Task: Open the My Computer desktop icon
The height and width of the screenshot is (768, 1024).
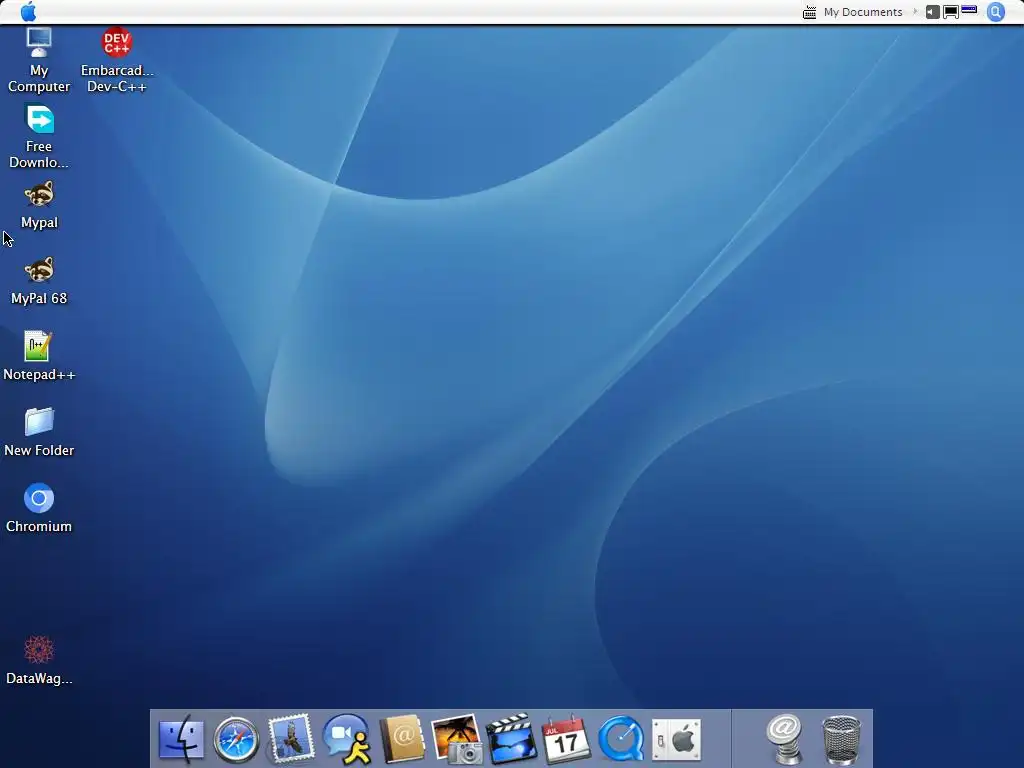Action: (39, 60)
